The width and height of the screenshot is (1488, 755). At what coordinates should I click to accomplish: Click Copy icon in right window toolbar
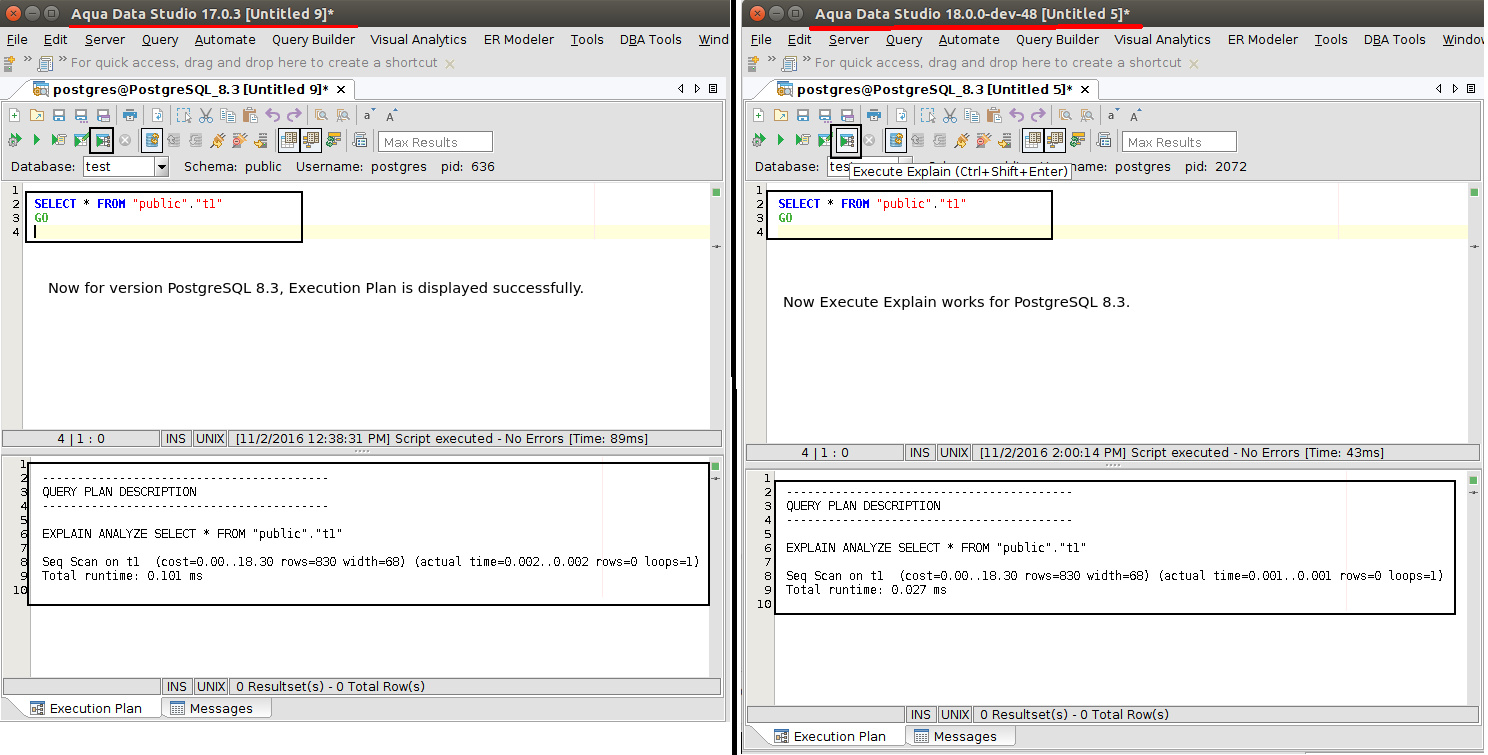coord(971,115)
